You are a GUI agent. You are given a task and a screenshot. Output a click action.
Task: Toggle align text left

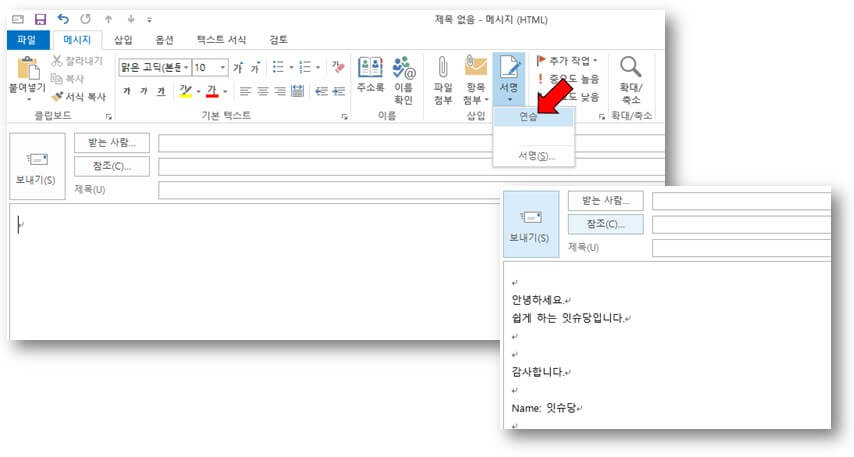[246, 92]
